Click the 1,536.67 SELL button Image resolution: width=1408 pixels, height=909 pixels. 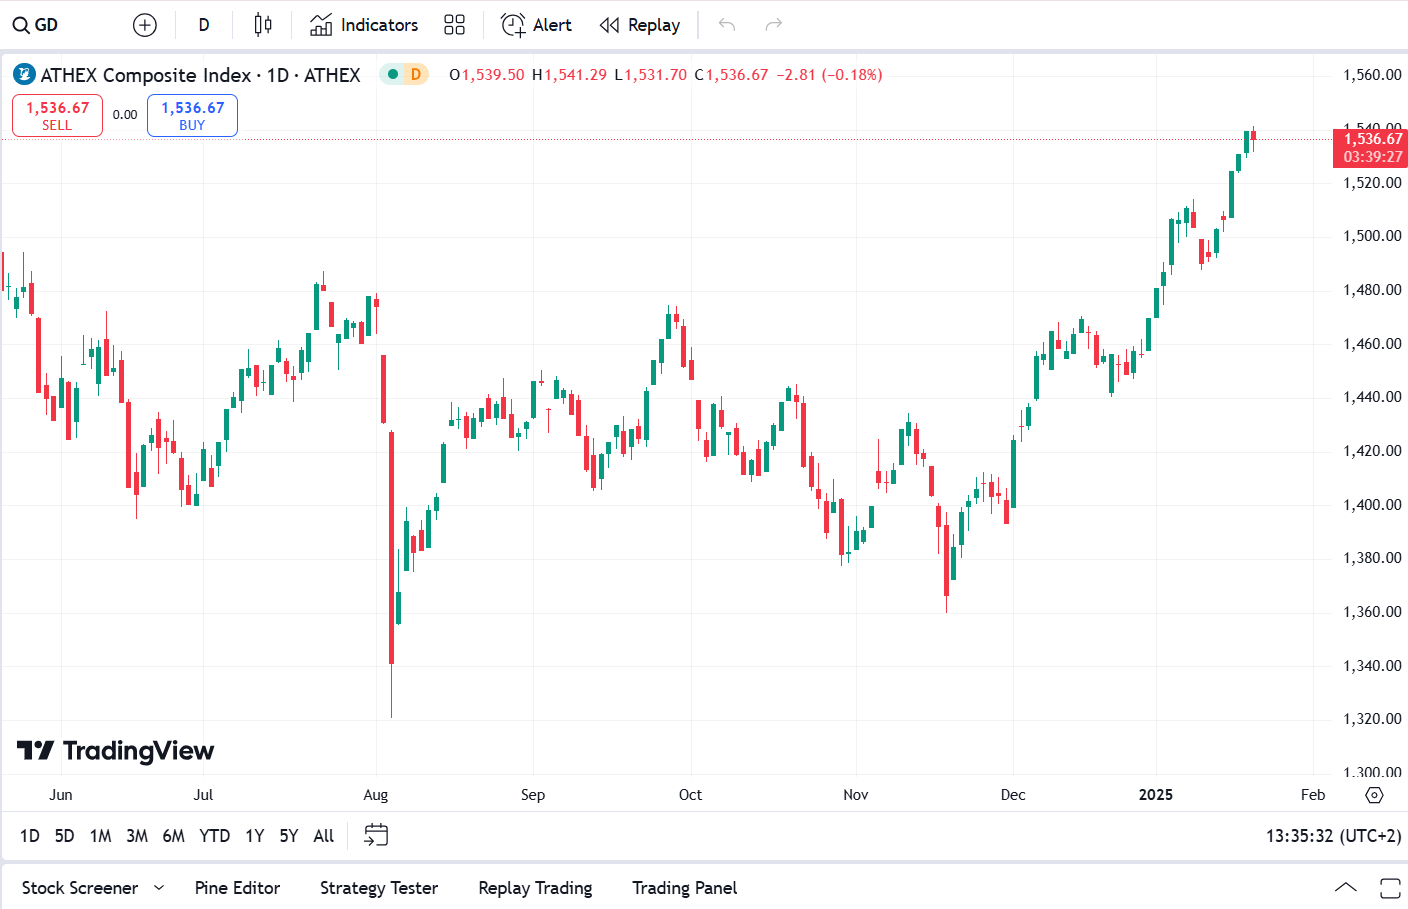[x=57, y=115]
